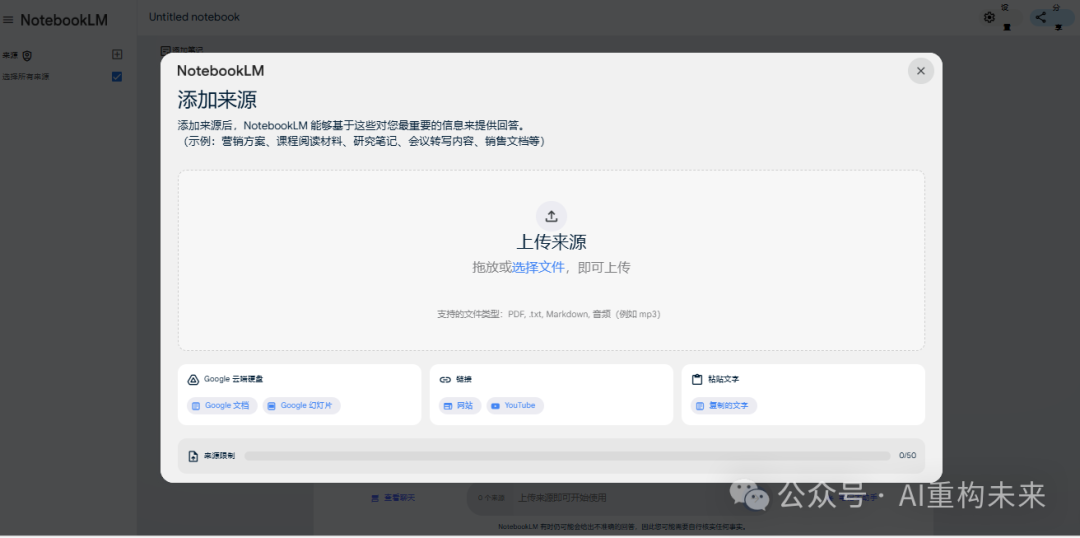Viewport: 1080px width, 538px height.
Task: Click the 链接 chain icon
Action: tap(445, 380)
